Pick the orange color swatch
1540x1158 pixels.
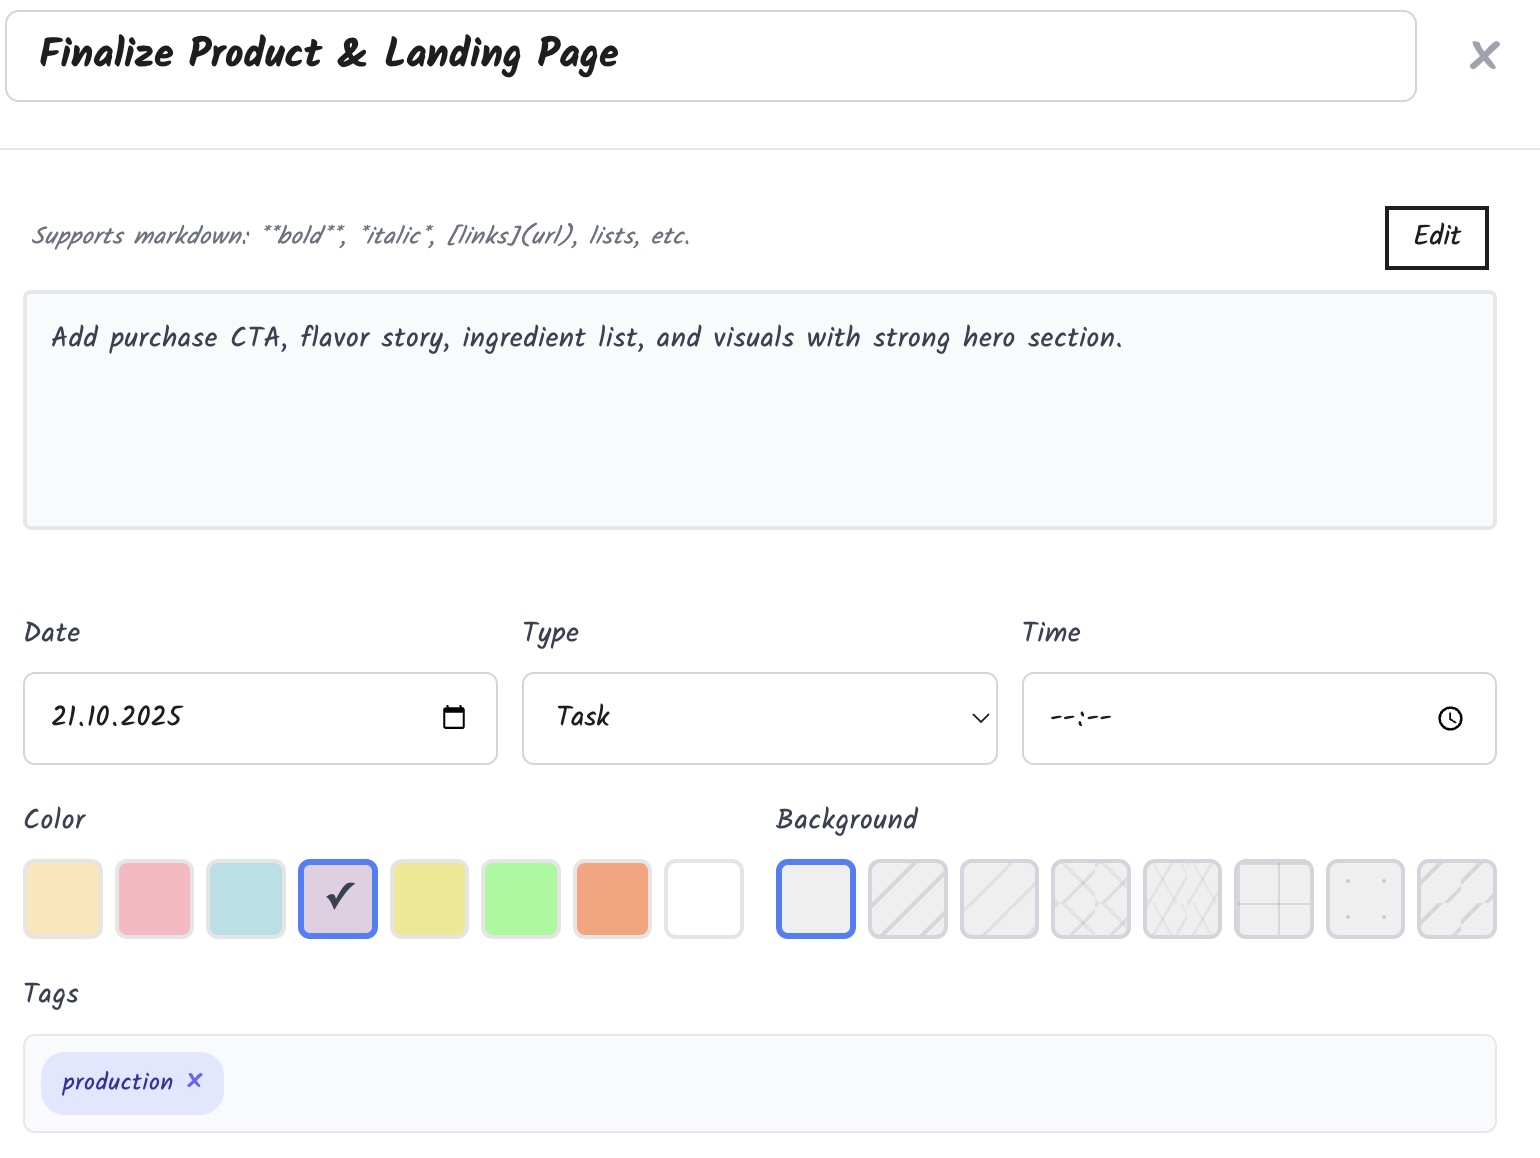point(612,899)
